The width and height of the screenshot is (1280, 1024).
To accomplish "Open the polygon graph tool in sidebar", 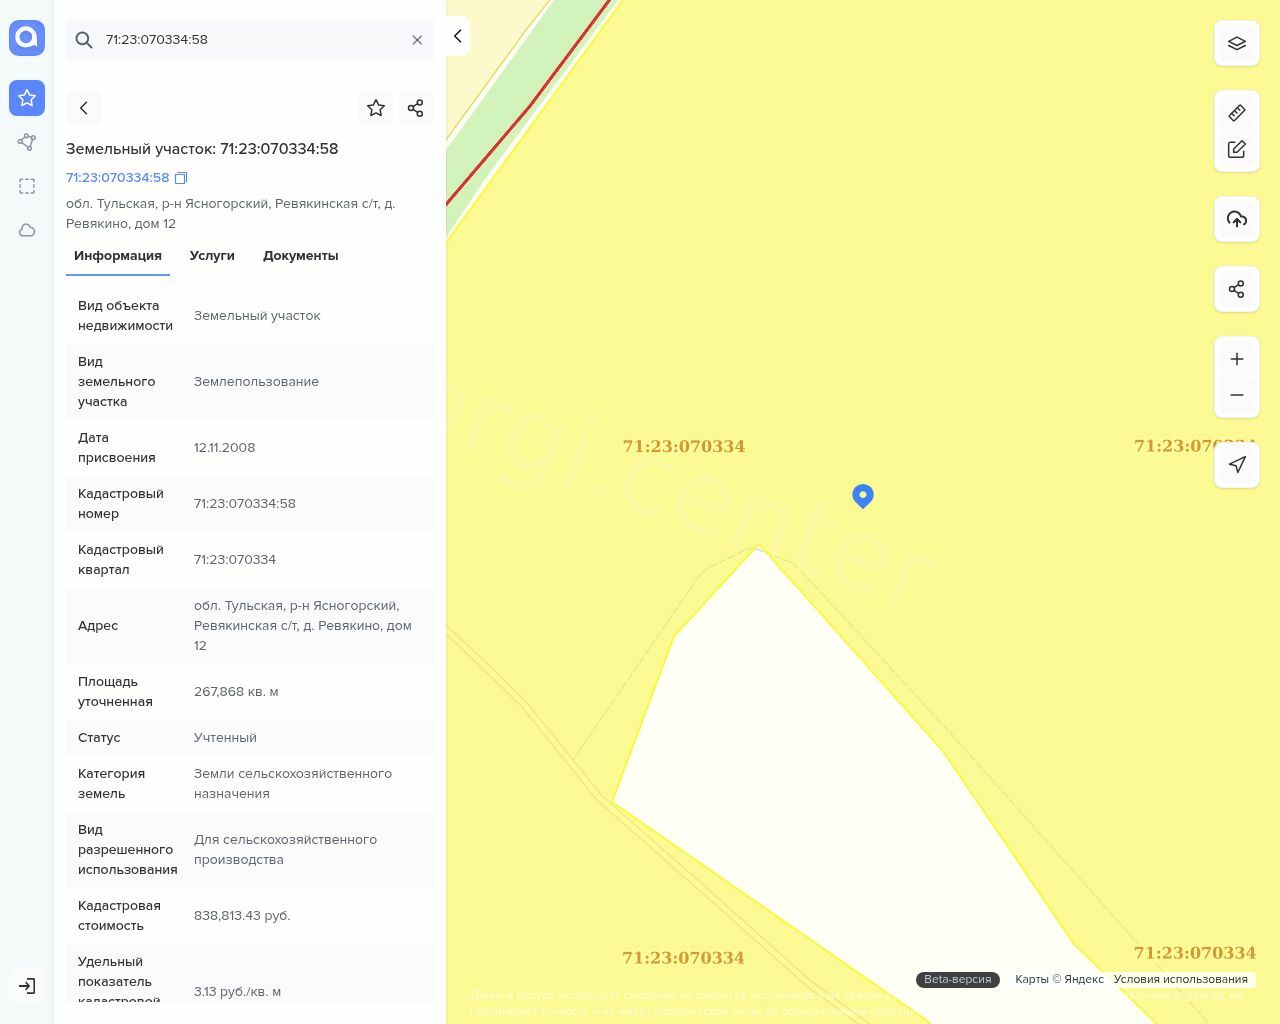I will point(27,142).
